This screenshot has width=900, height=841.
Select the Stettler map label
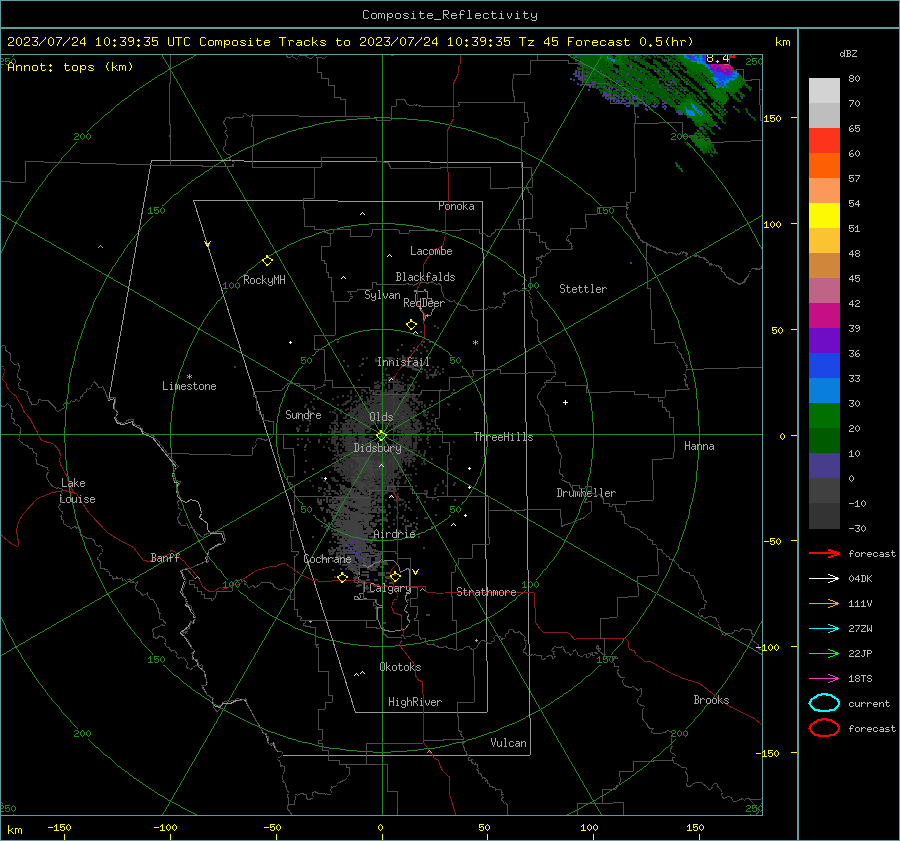(x=583, y=289)
